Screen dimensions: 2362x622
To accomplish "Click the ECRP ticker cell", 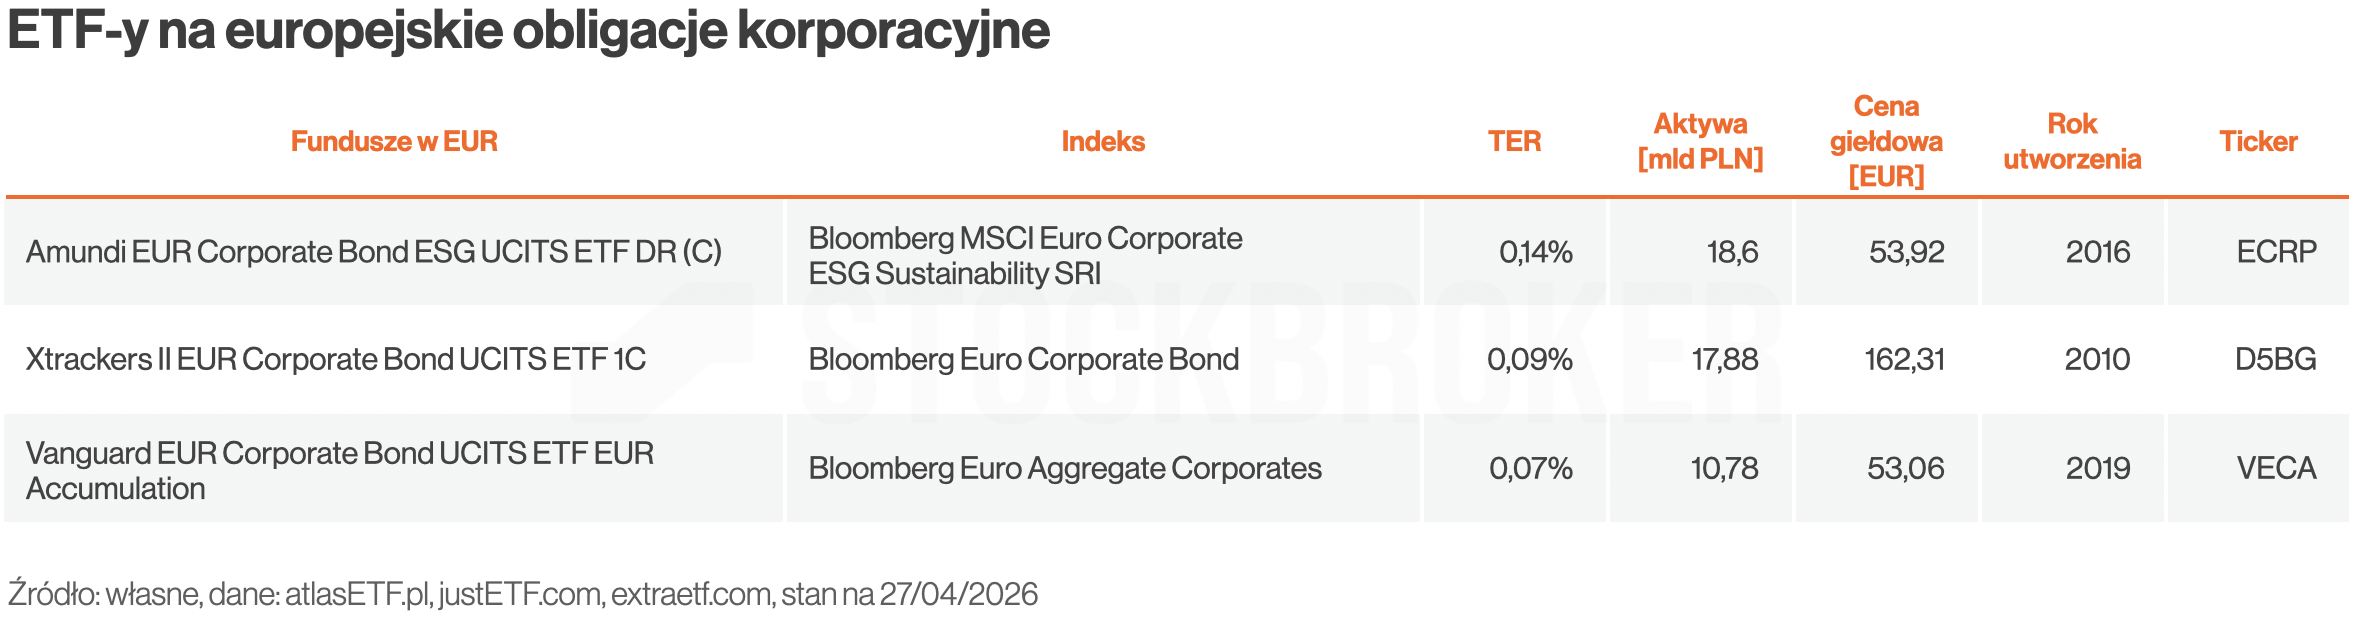I will tap(2276, 252).
